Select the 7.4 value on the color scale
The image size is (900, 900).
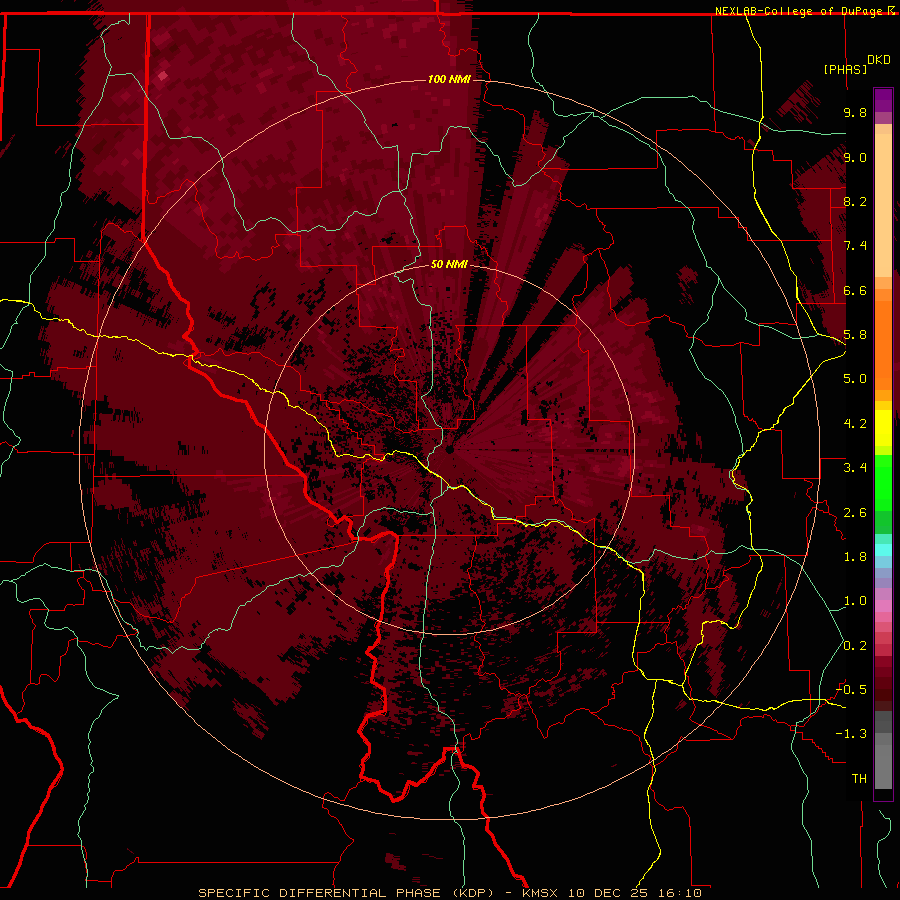click(855, 246)
